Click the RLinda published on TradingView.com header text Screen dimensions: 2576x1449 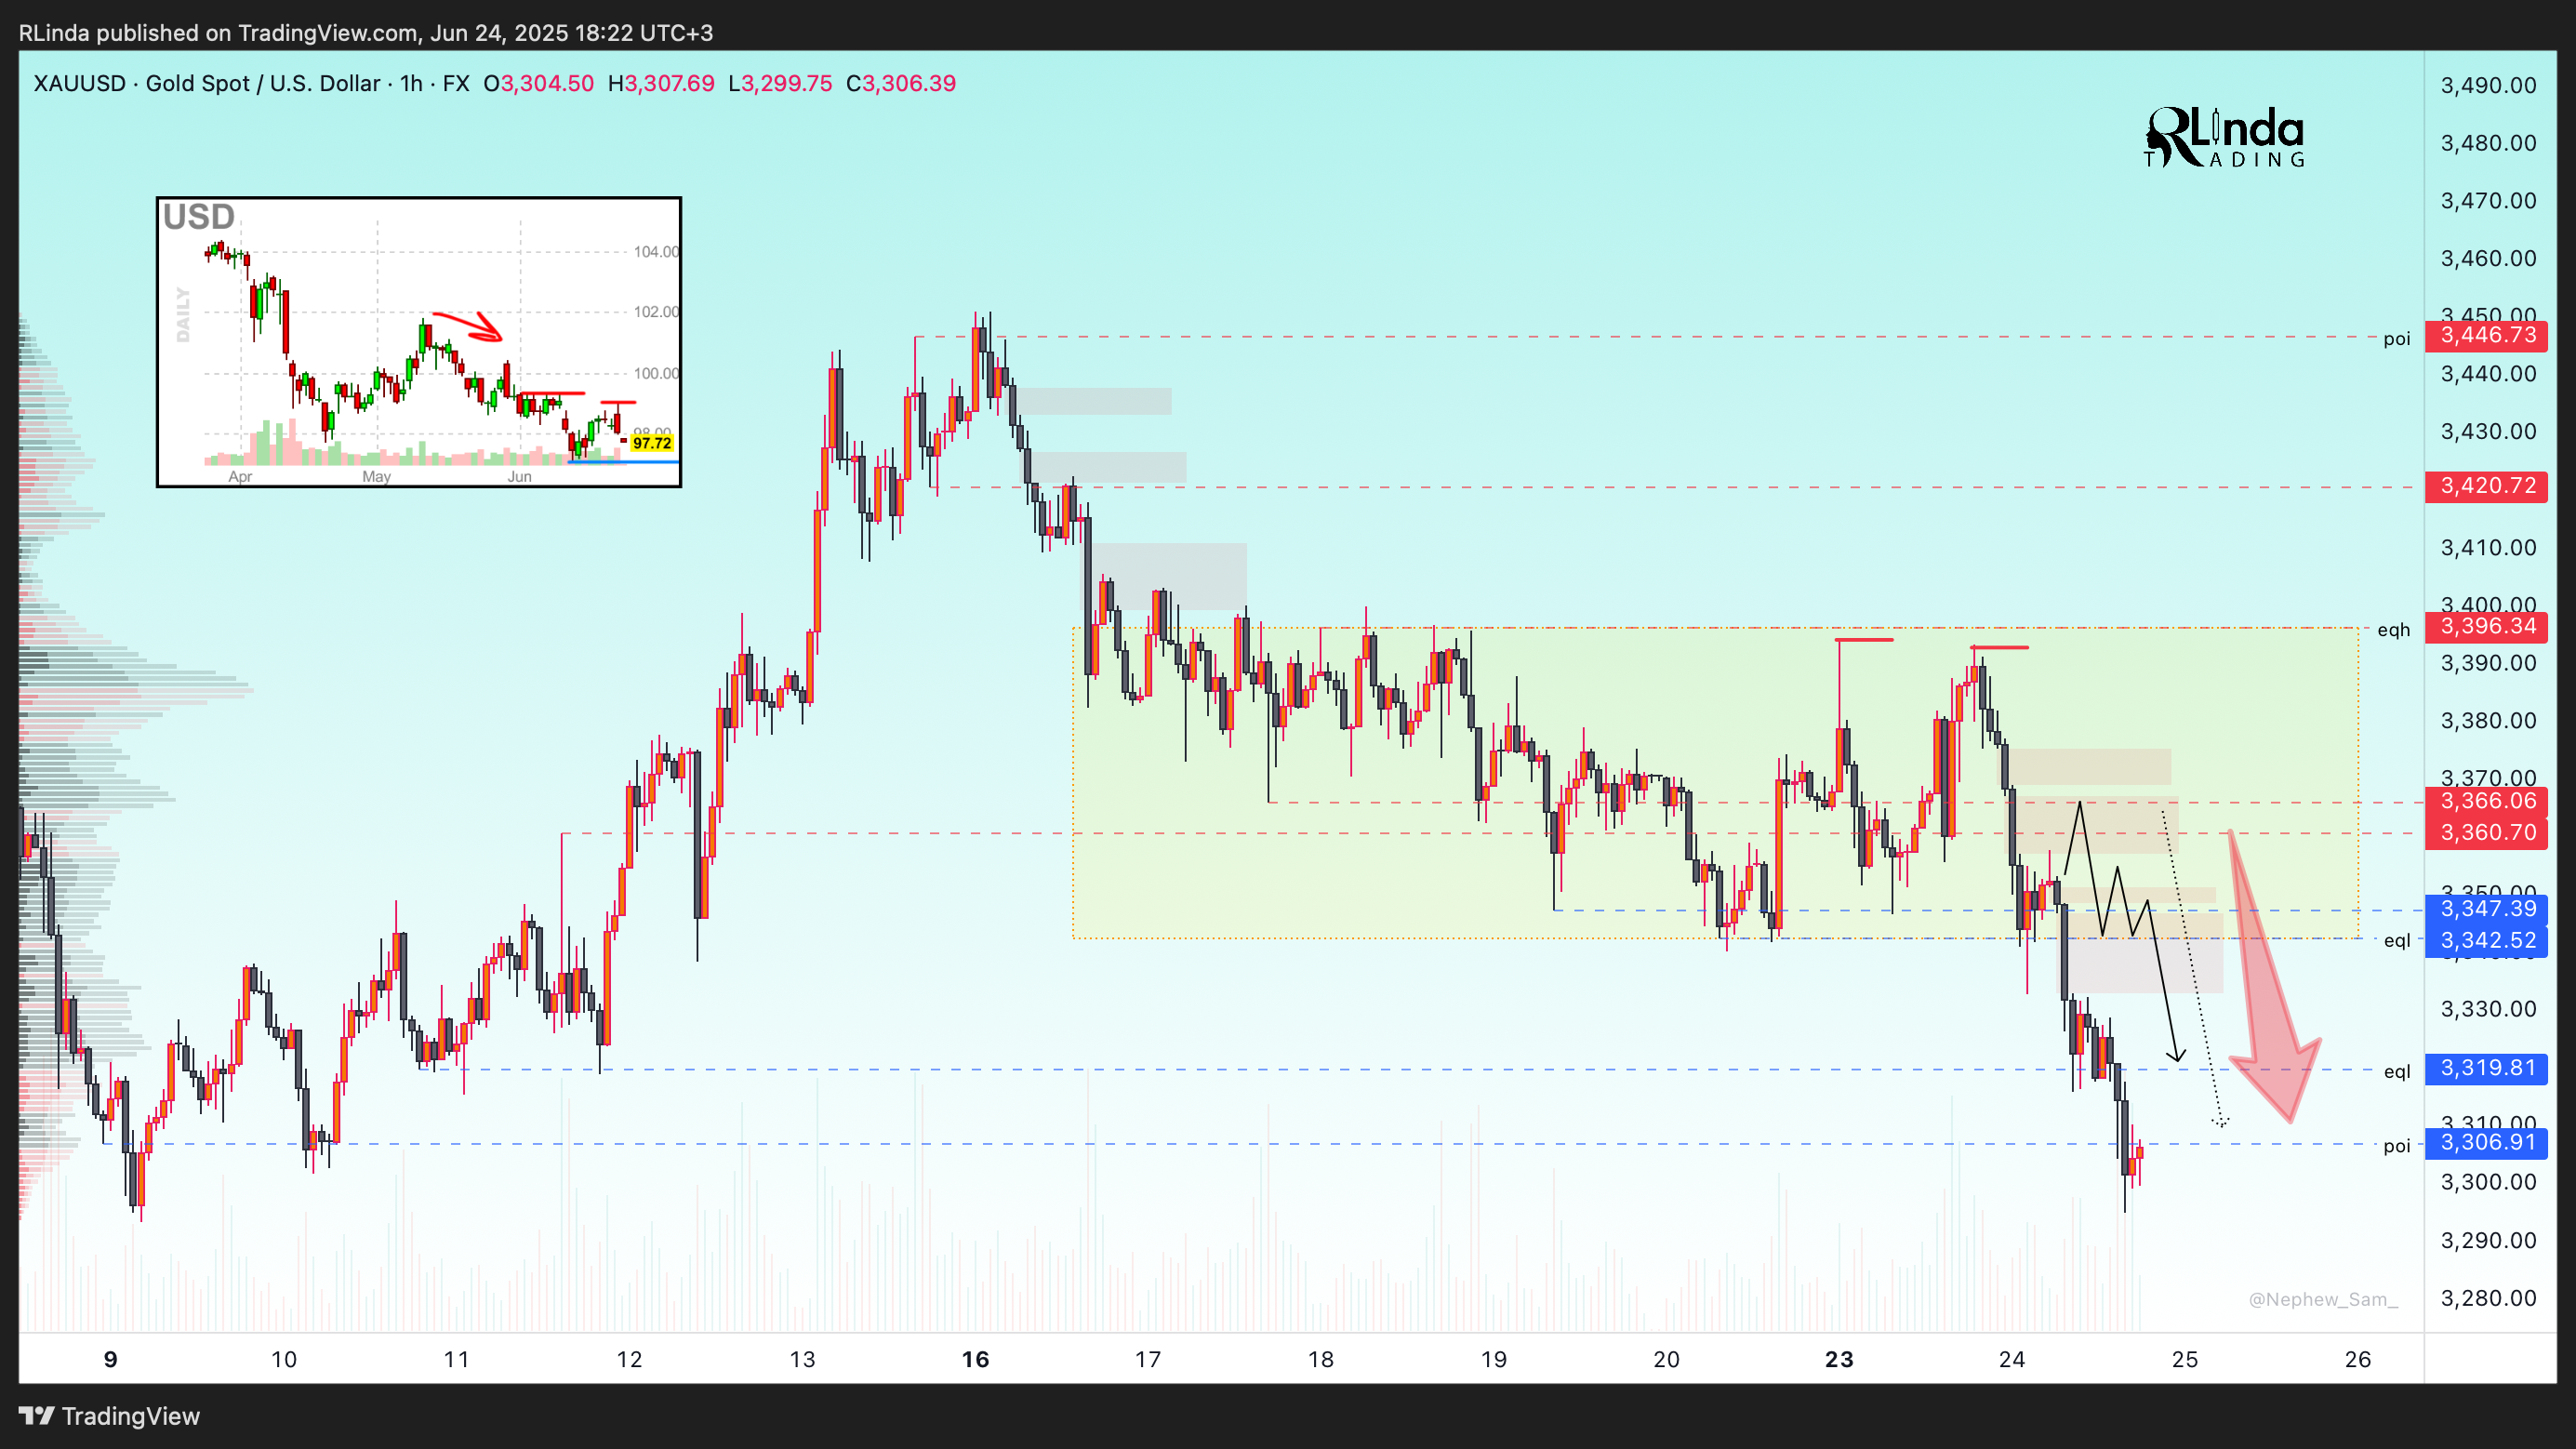pyautogui.click(x=366, y=33)
